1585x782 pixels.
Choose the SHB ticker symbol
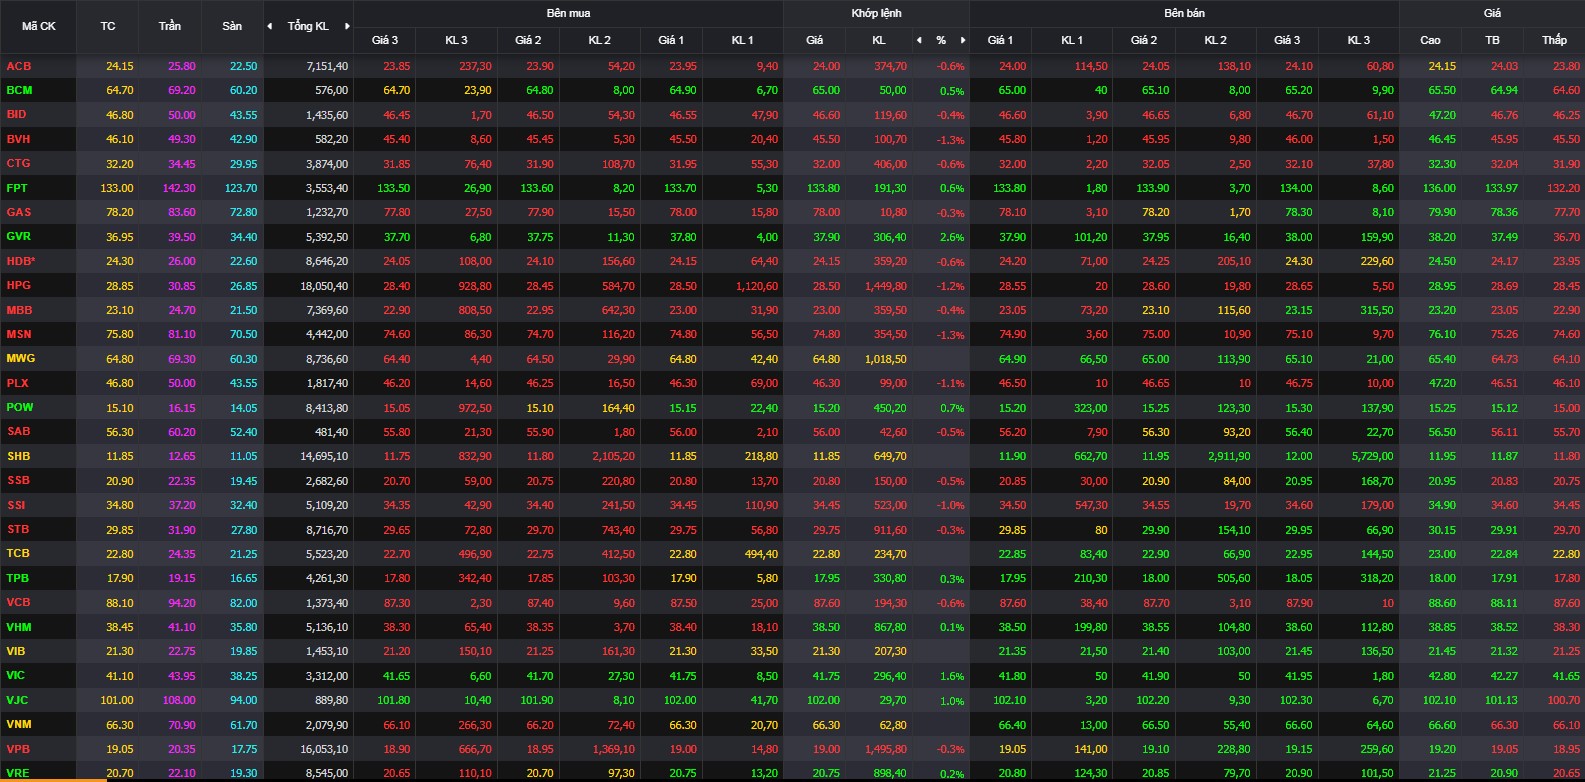pyautogui.click(x=19, y=456)
